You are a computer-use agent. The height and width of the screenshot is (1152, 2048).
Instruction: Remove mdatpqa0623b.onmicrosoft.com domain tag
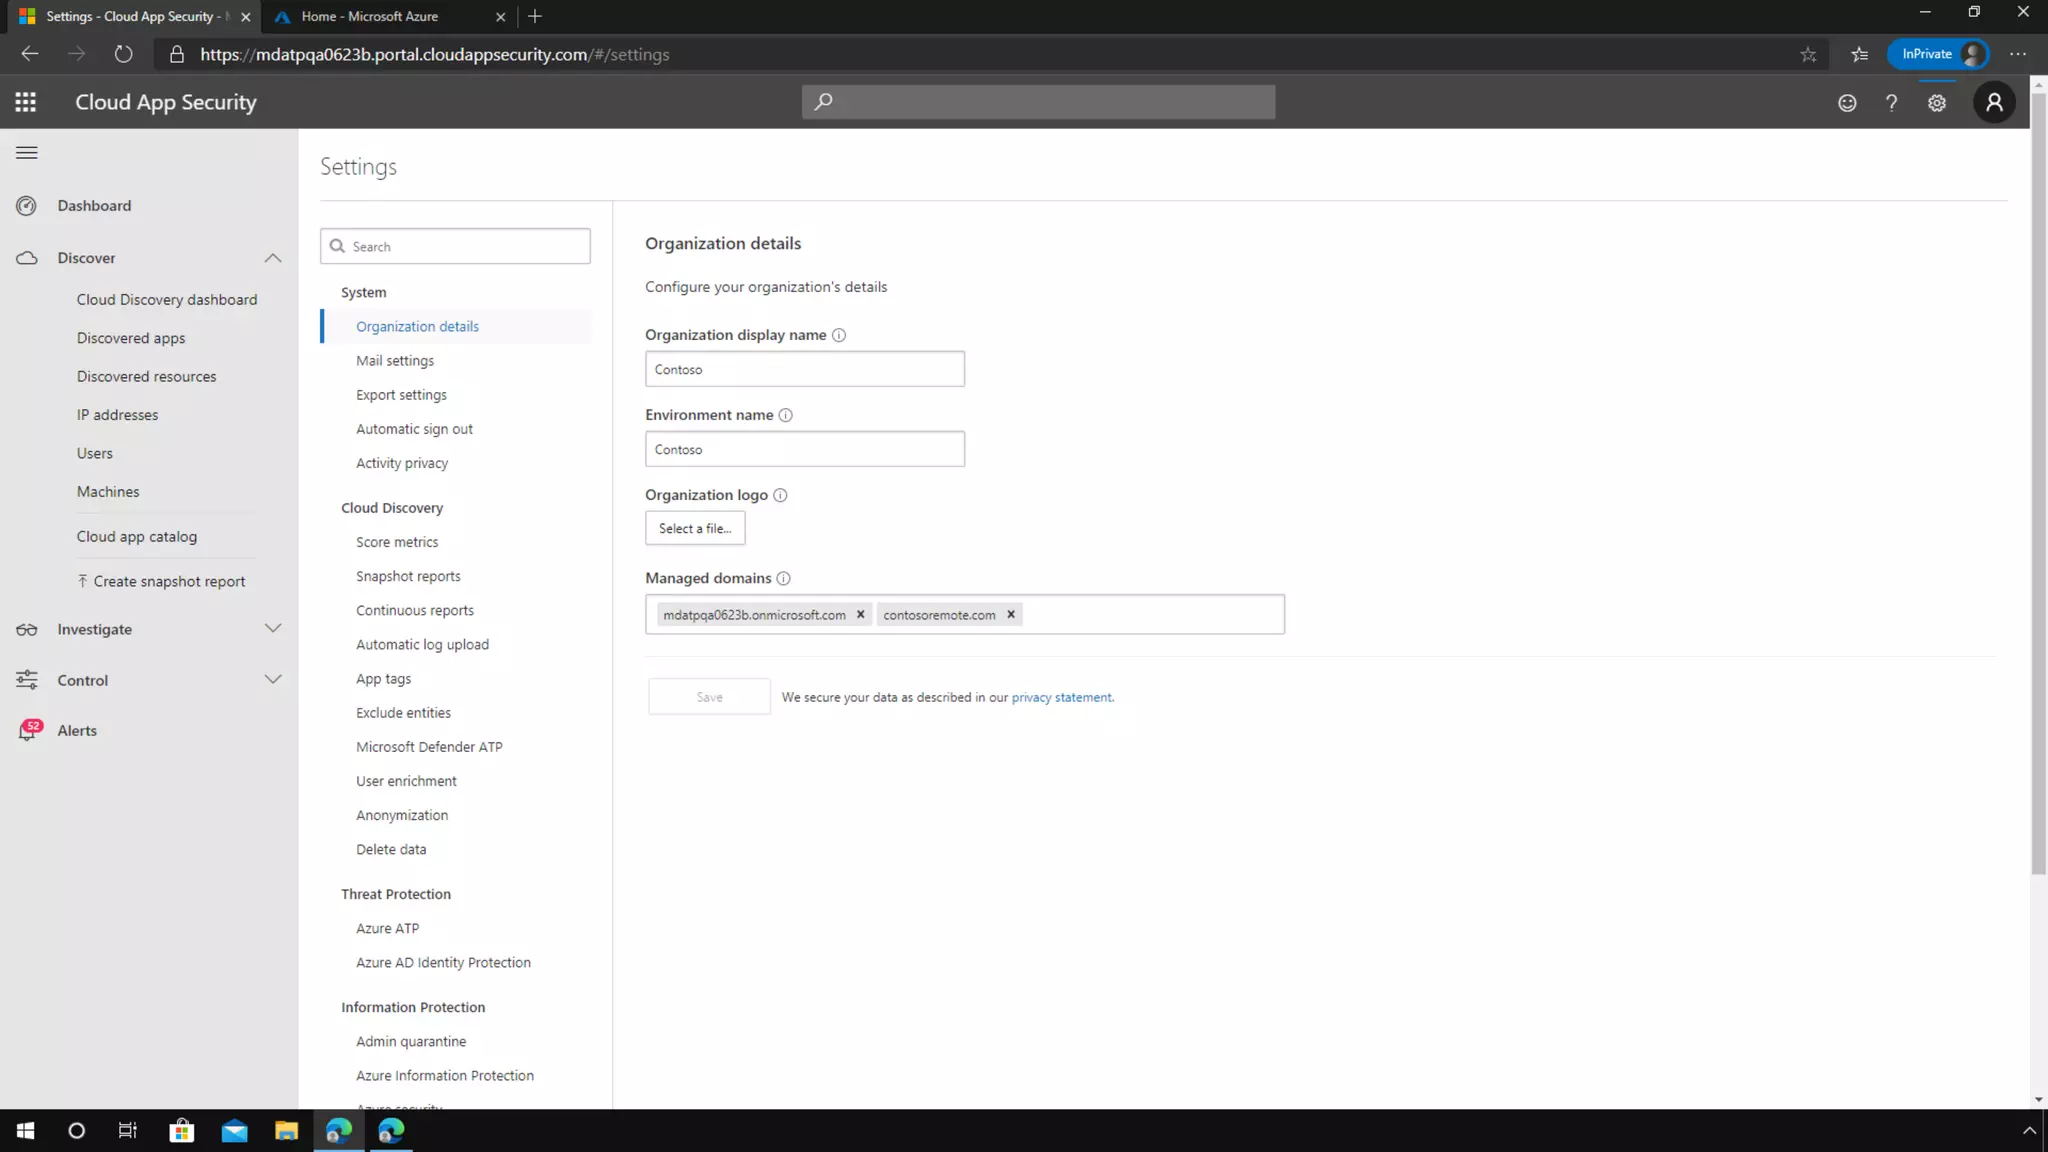point(860,614)
